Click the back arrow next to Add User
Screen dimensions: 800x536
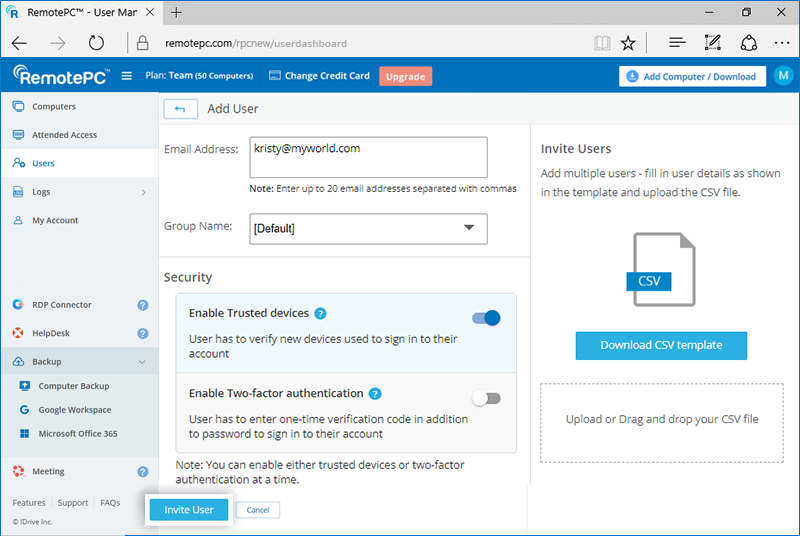tap(180, 109)
